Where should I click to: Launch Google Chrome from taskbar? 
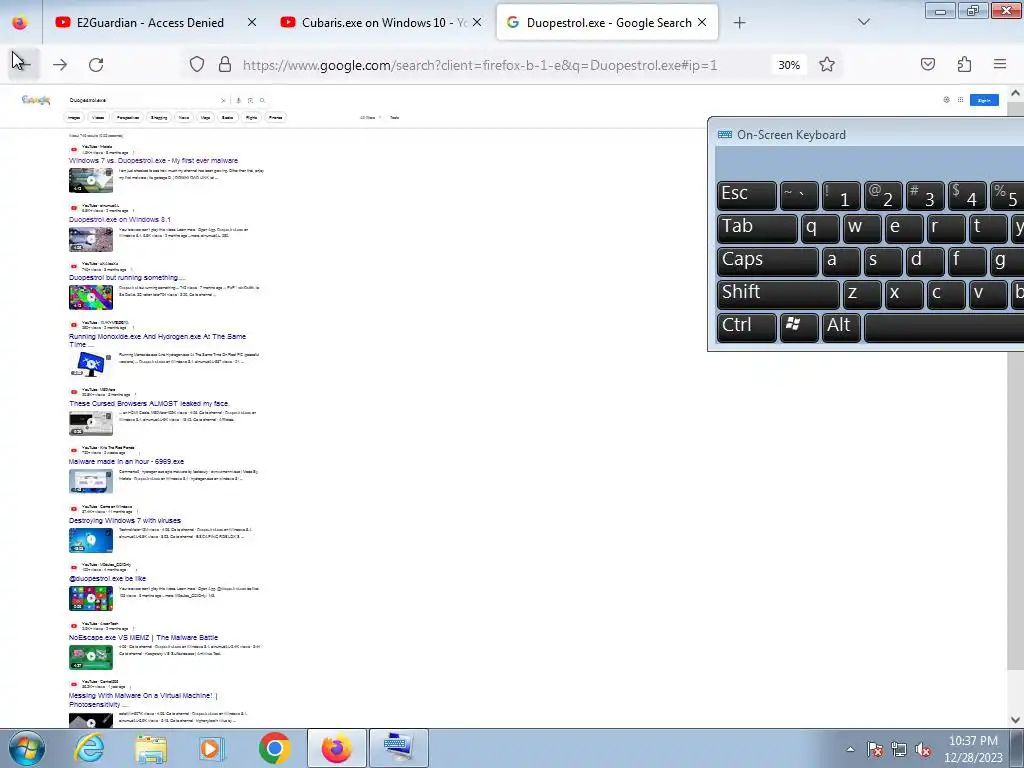pos(274,748)
